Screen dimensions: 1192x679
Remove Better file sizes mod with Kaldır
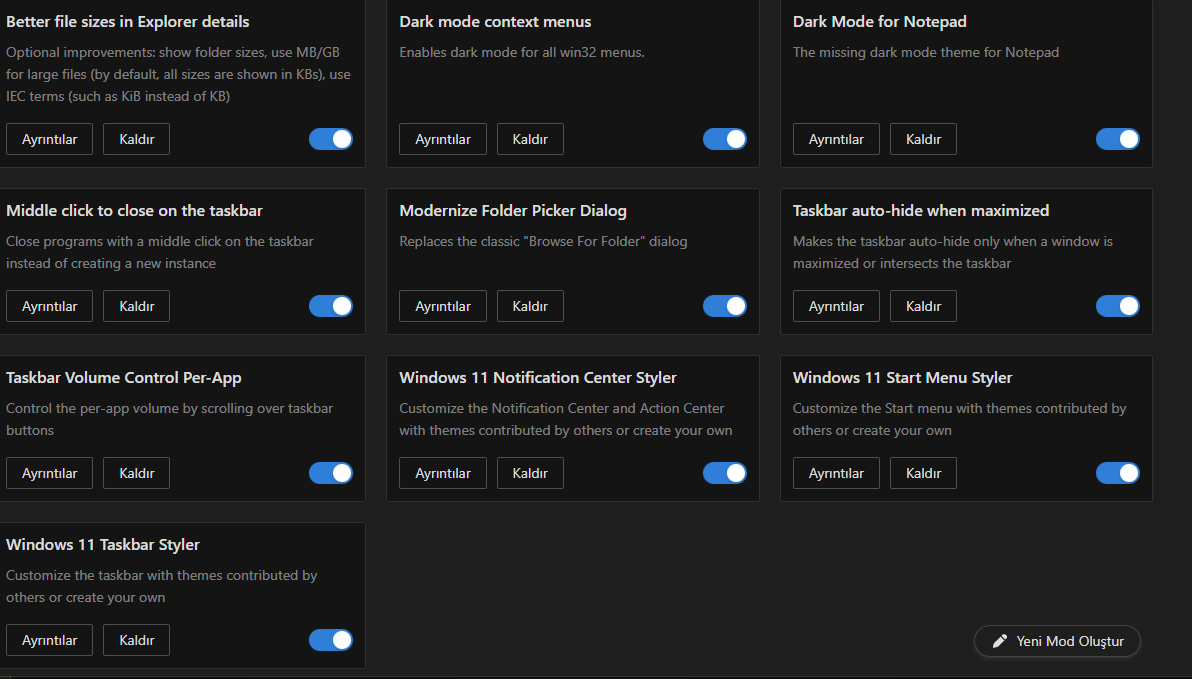click(x=137, y=139)
